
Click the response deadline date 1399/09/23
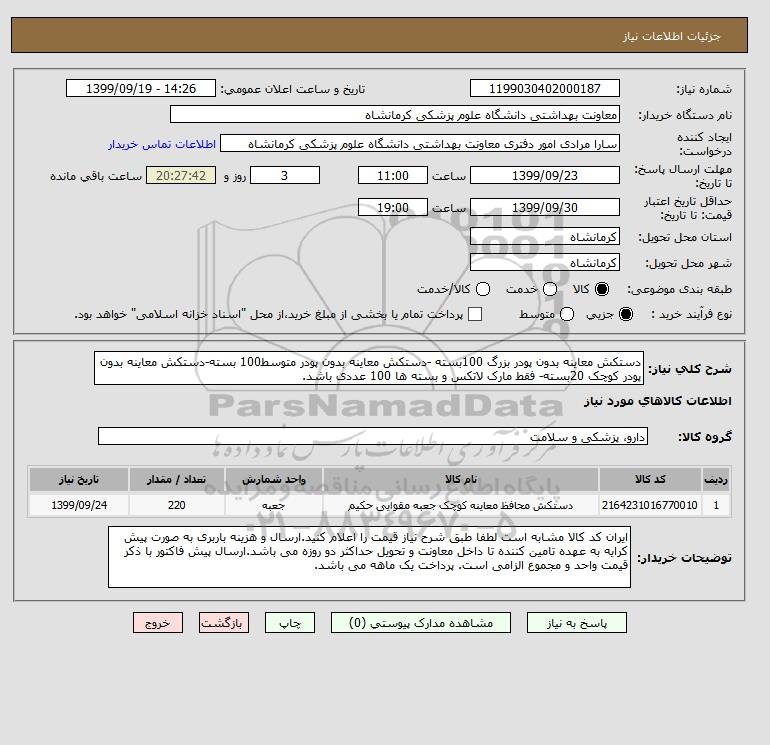pos(545,175)
